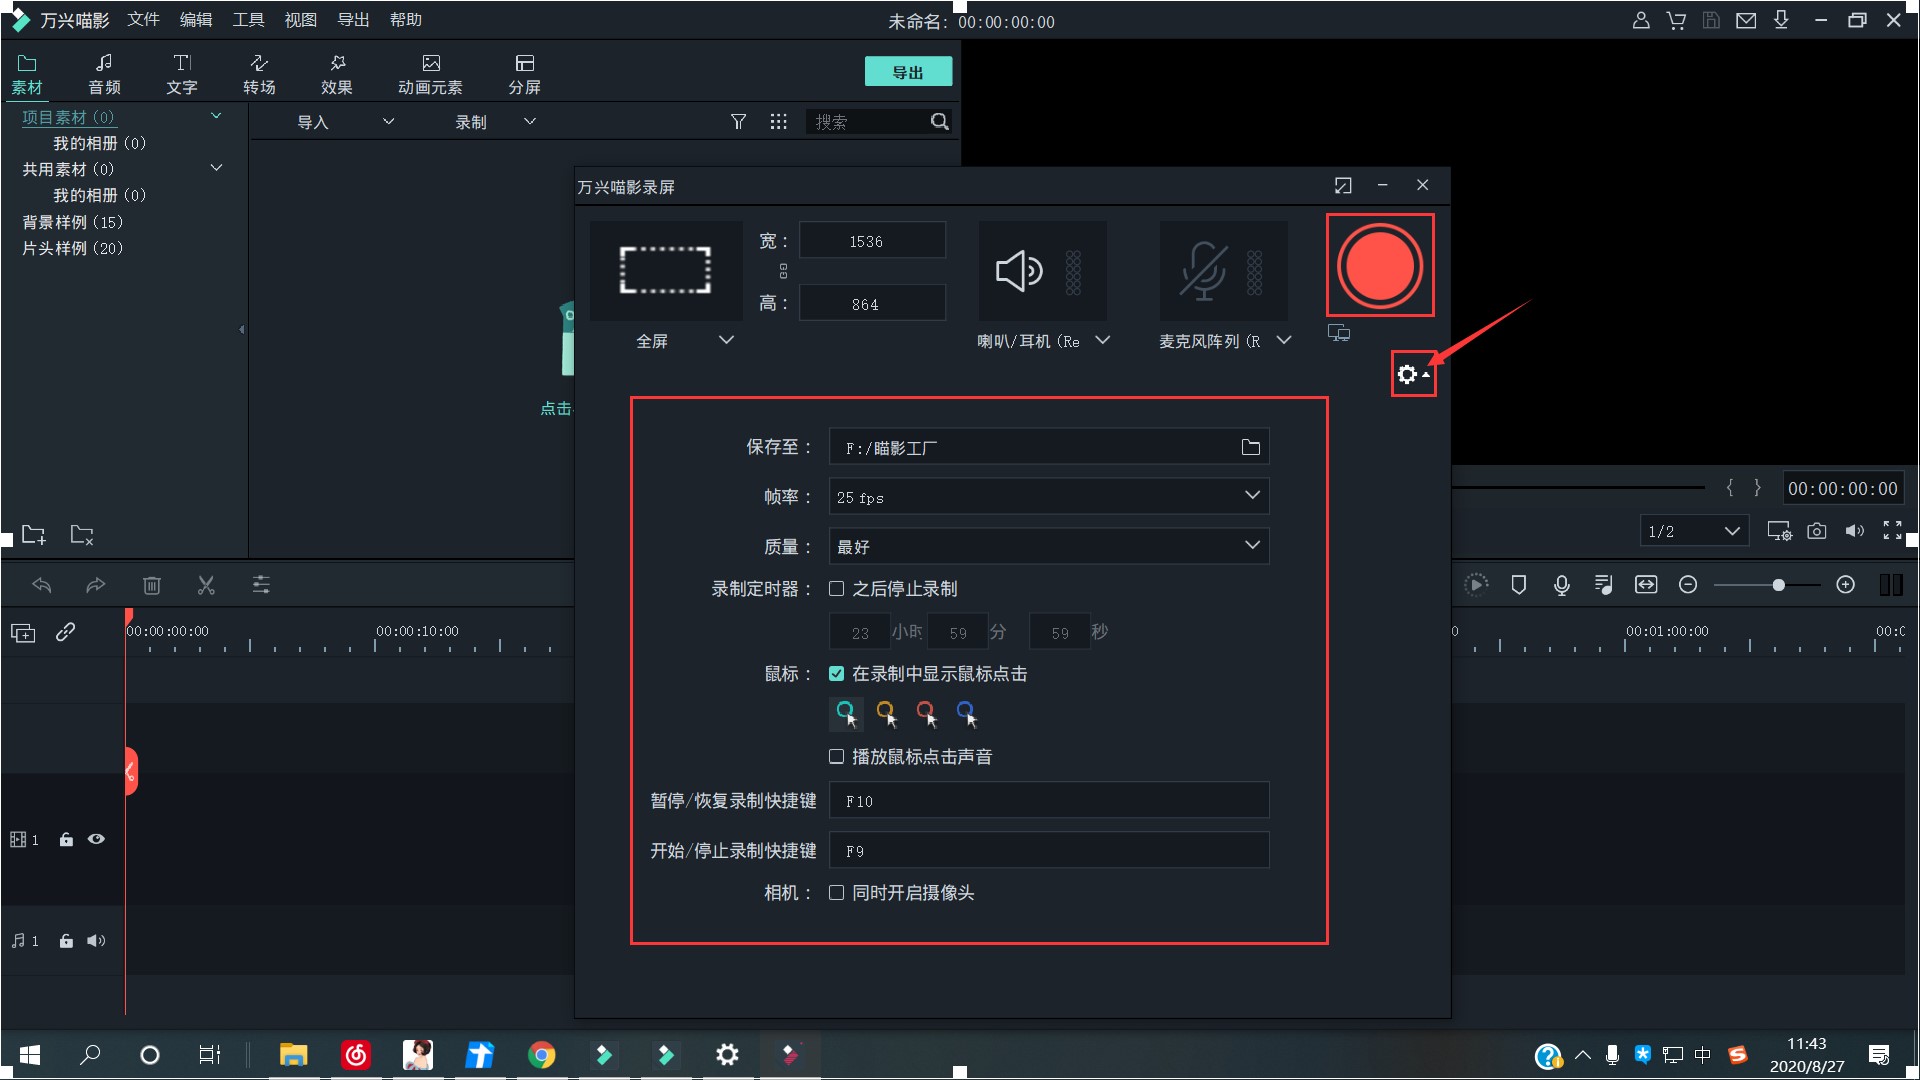Open the 帧率 frame rate dropdown
This screenshot has width=1920, height=1080.
pos(1251,496)
